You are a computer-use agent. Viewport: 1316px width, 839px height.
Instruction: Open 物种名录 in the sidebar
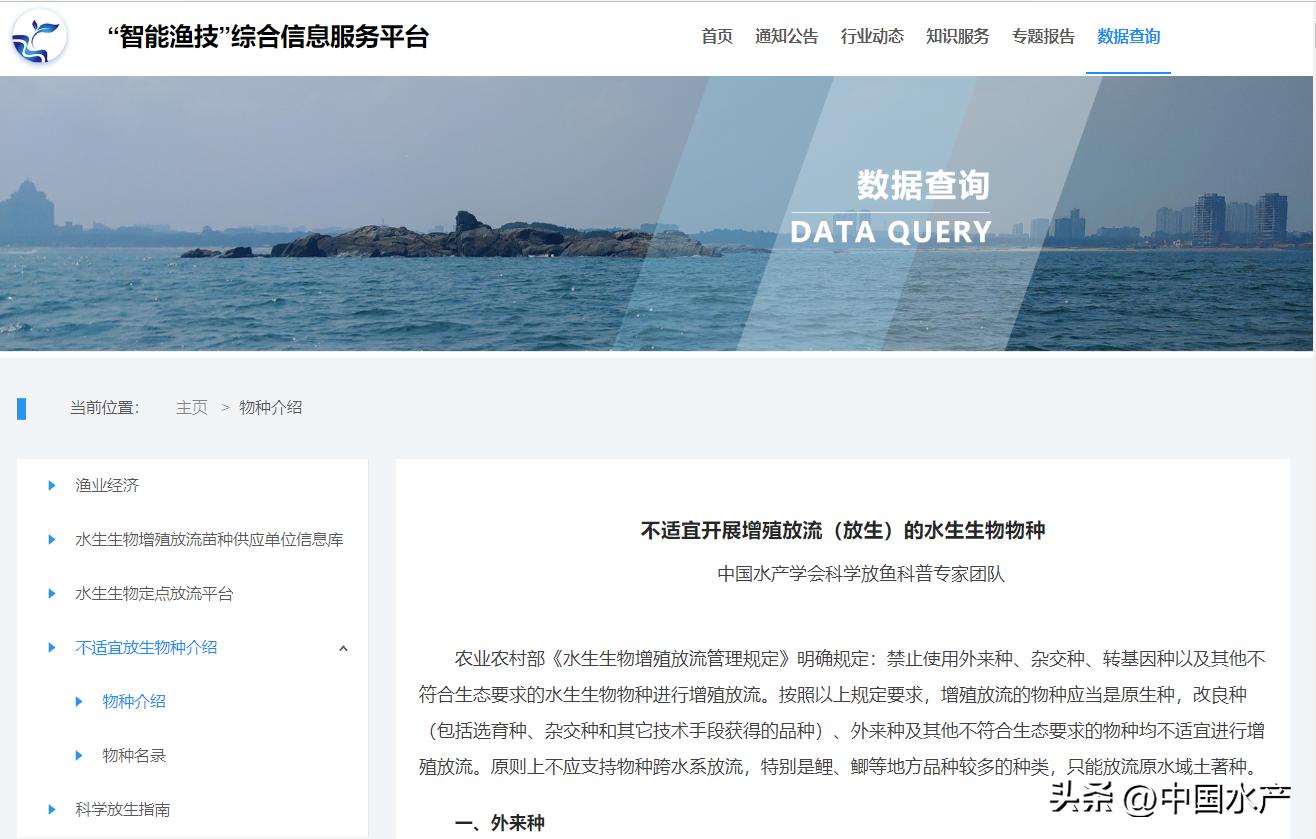[x=133, y=755]
